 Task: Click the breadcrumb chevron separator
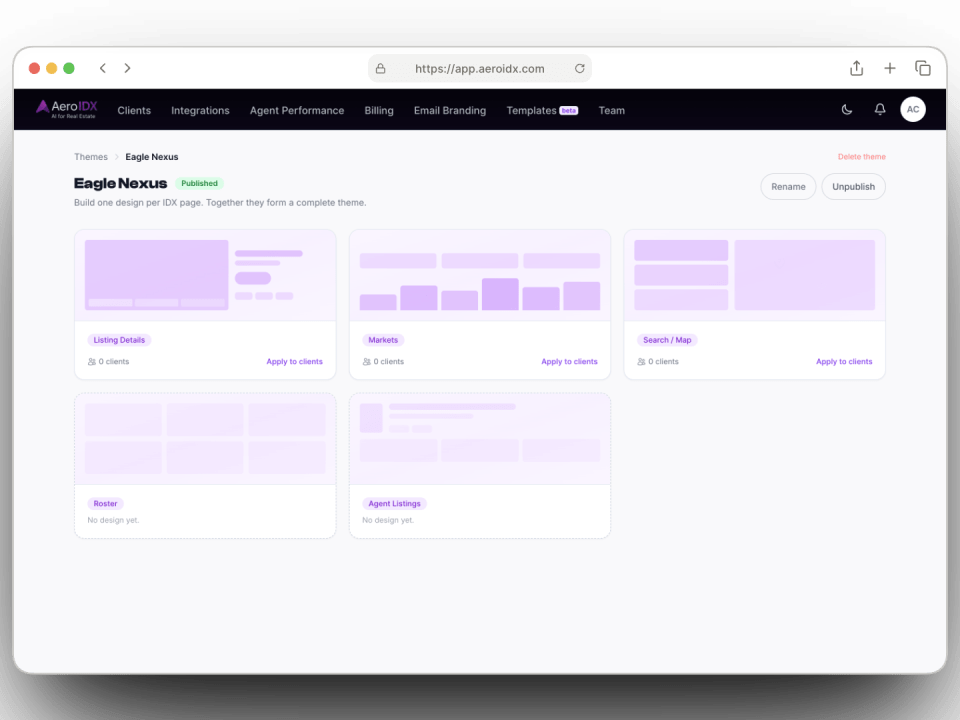(x=116, y=157)
